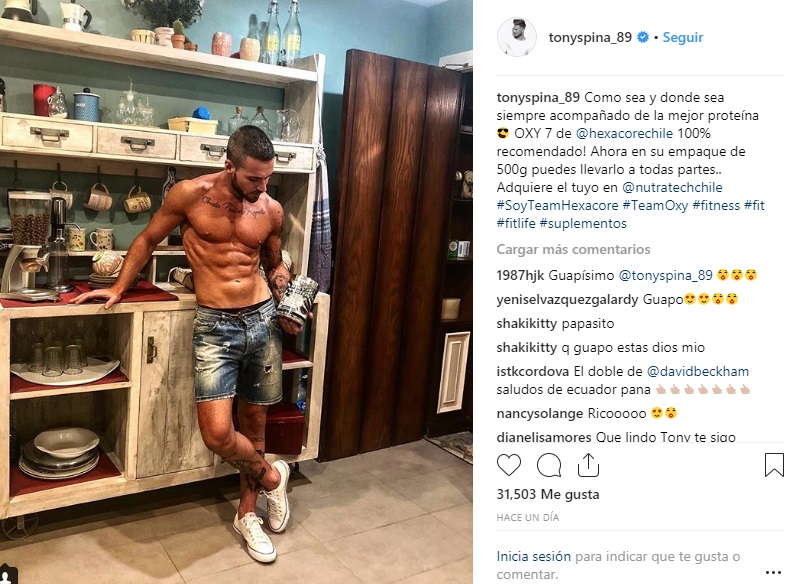View the 31,503 Me gusta list

coord(548,494)
